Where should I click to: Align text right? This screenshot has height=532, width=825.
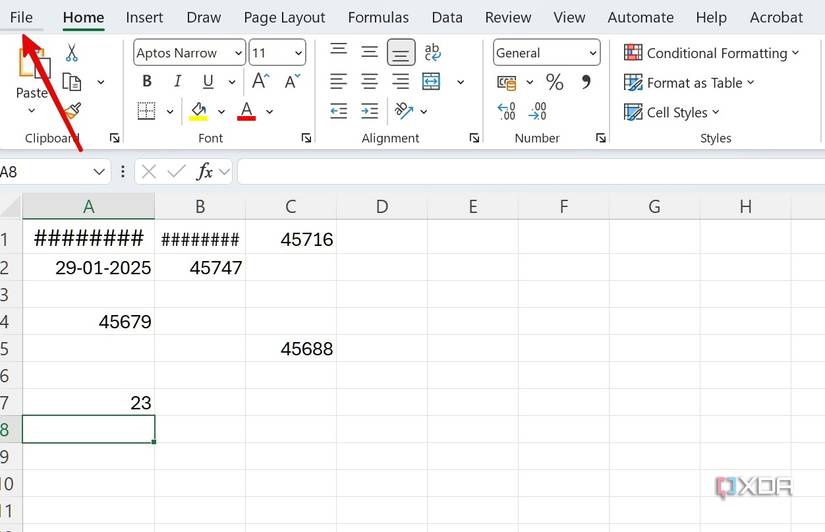[400, 82]
